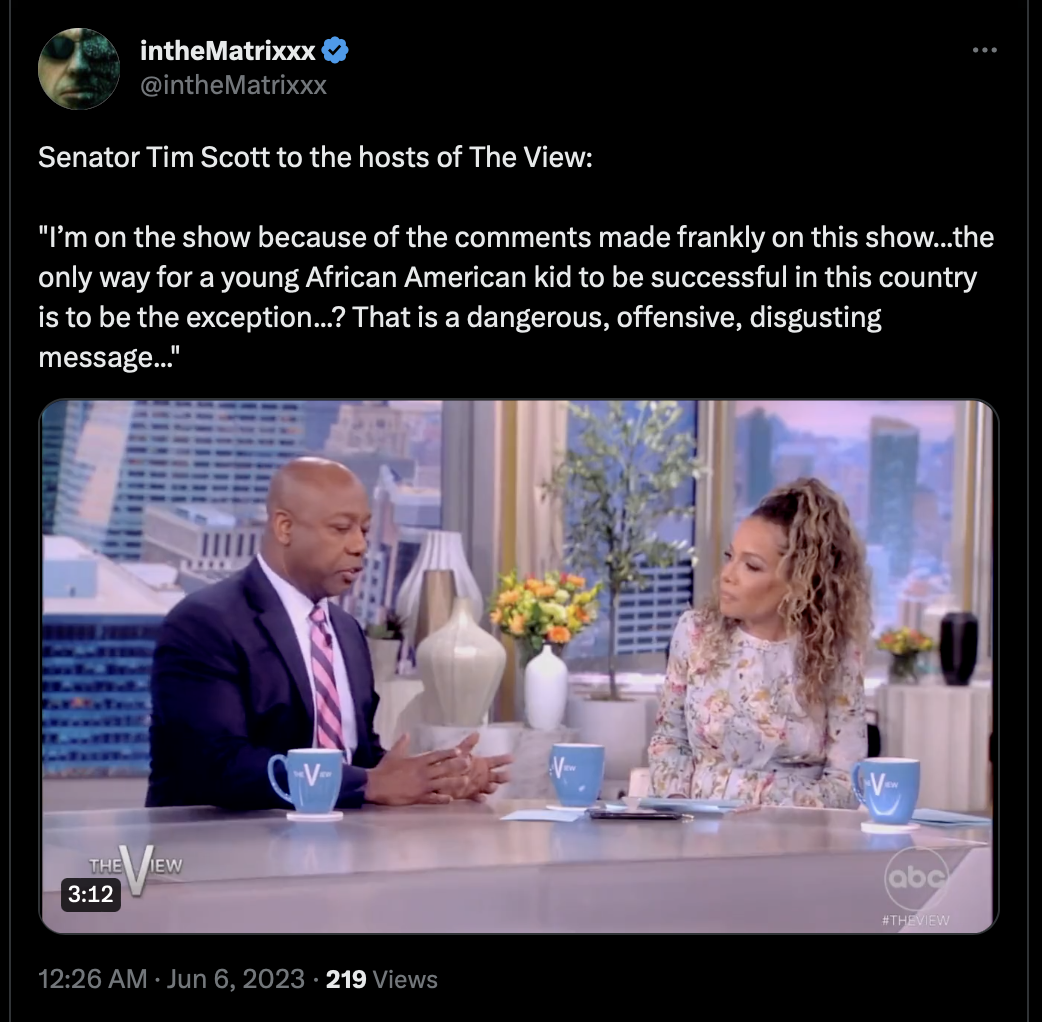
Task: Click the blue mug at the video's right edge
Action: click(x=886, y=793)
